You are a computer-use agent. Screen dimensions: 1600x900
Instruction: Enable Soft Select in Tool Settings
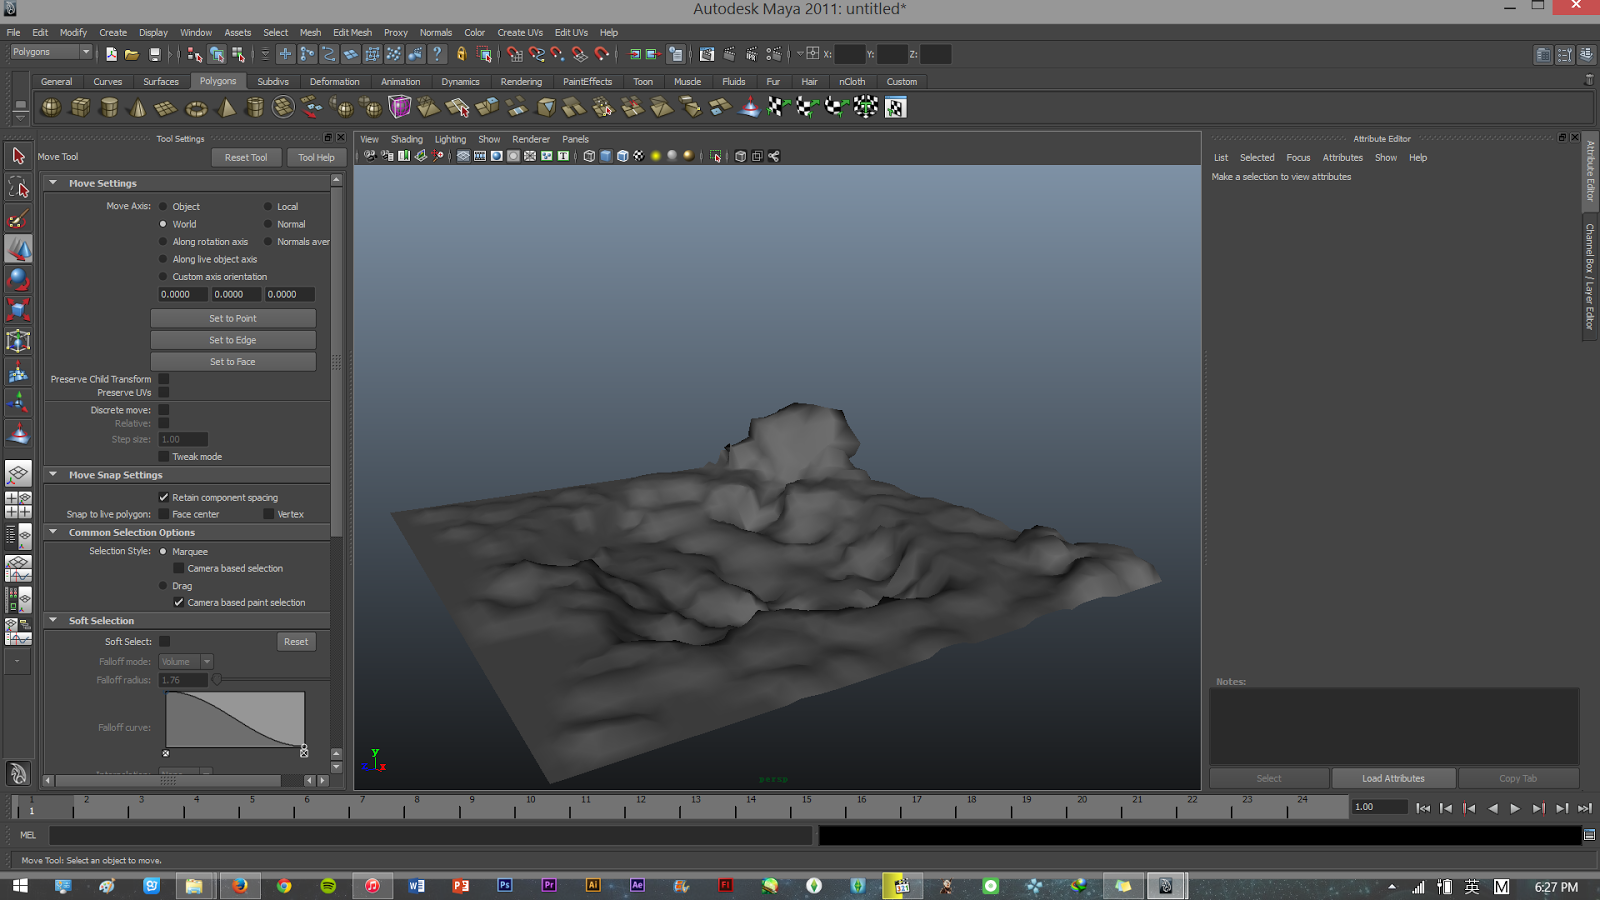coord(164,641)
